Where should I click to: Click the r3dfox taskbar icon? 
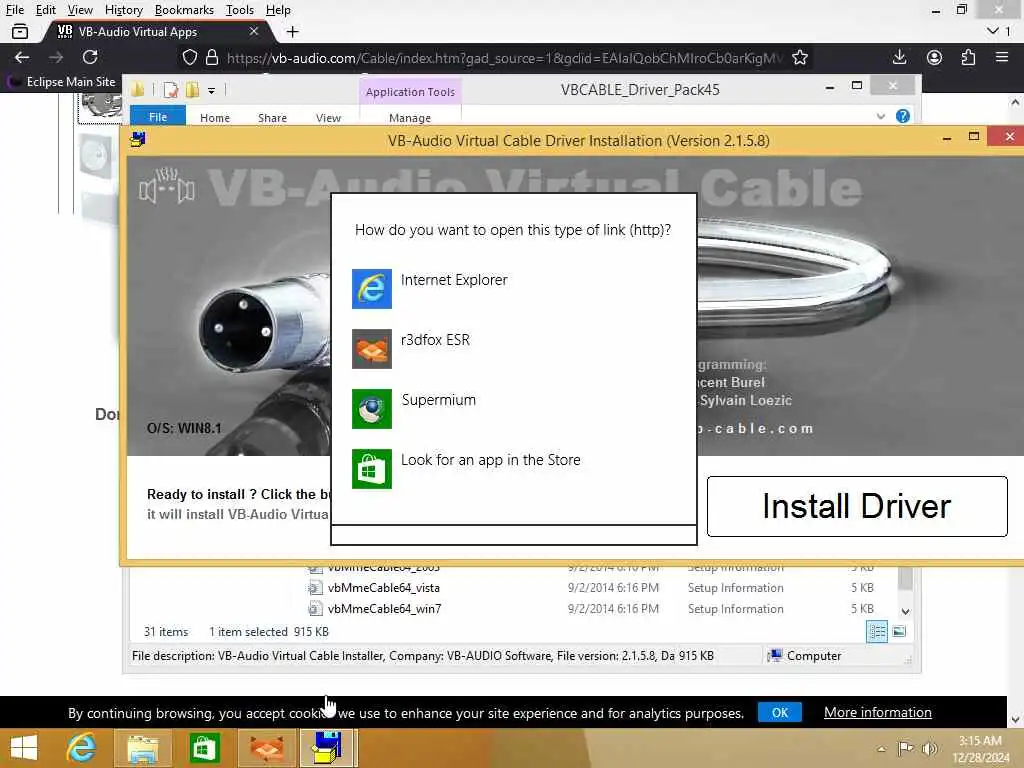click(266, 748)
